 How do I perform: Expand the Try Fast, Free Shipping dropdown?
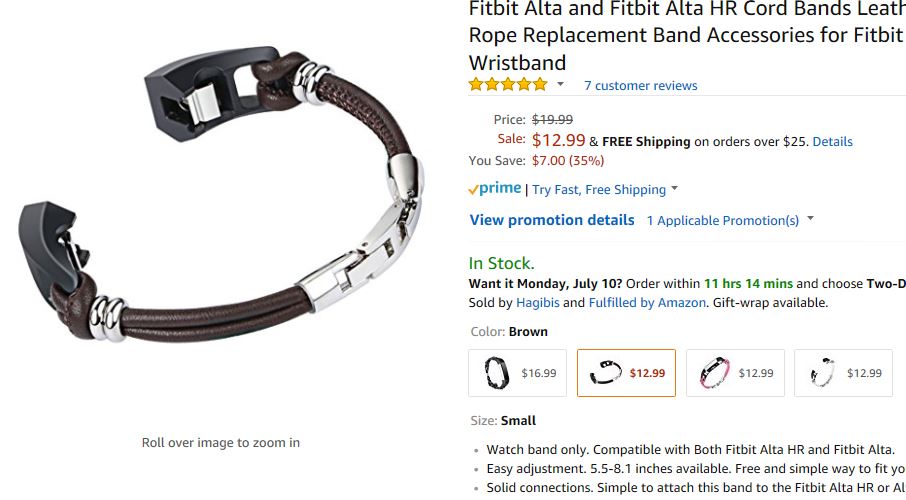604,190
